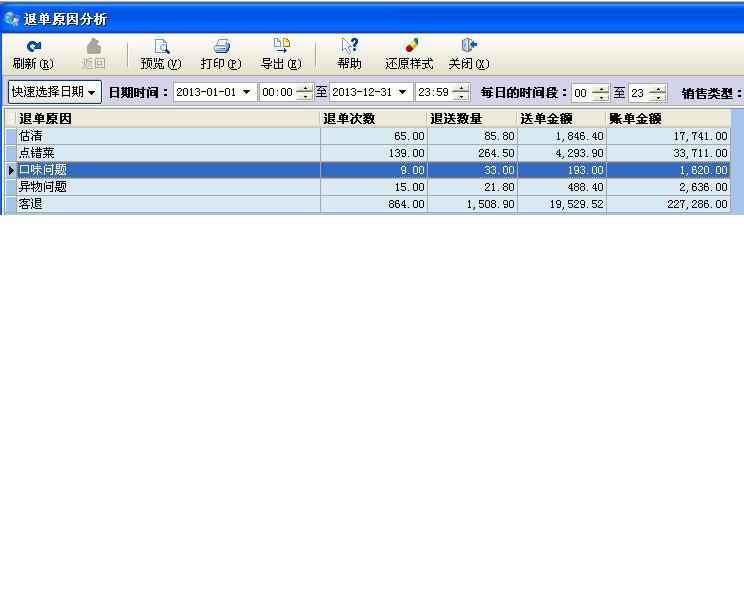This screenshot has height=590, width=744.
Task: Expand the end date 2013-12-31 dropdown
Action: (403, 92)
